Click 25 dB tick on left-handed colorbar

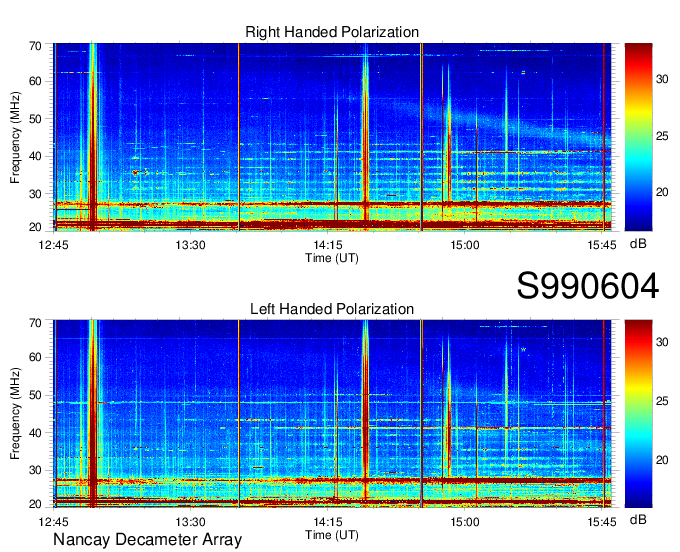point(662,401)
